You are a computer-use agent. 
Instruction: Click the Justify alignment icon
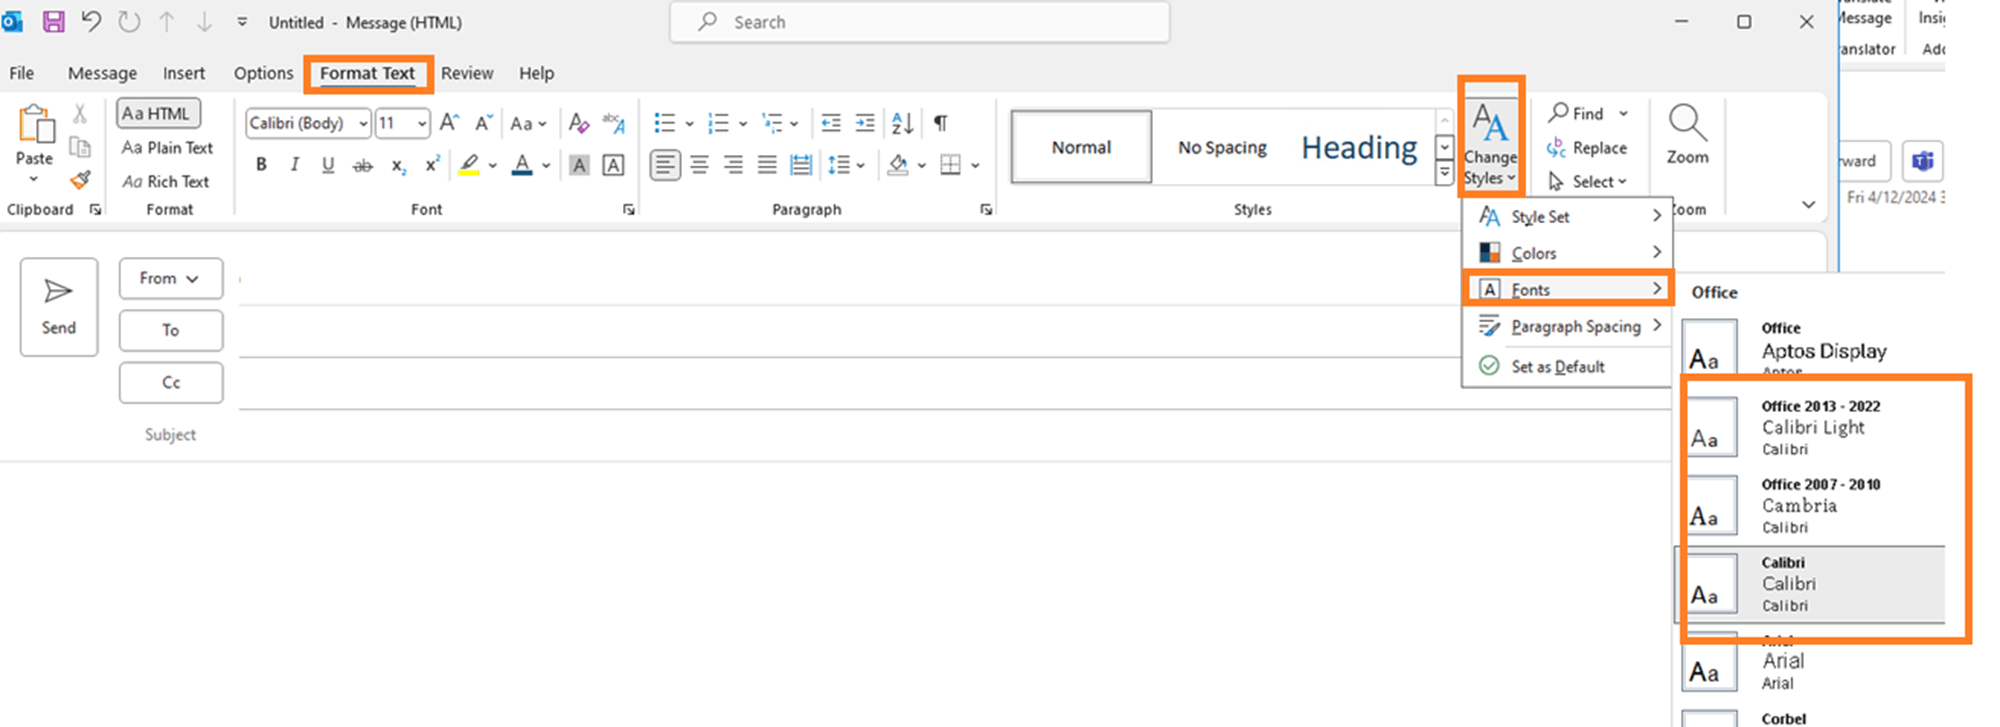(767, 164)
